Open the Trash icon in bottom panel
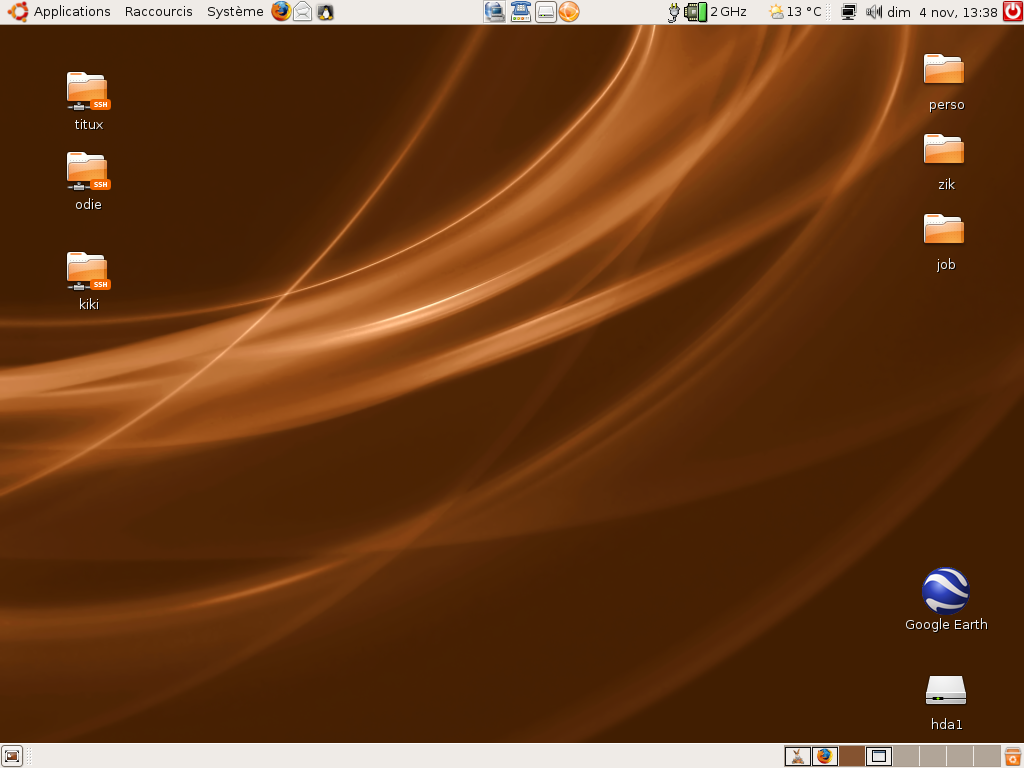Screen dimensions: 1024x768 pyautogui.click(x=1013, y=756)
